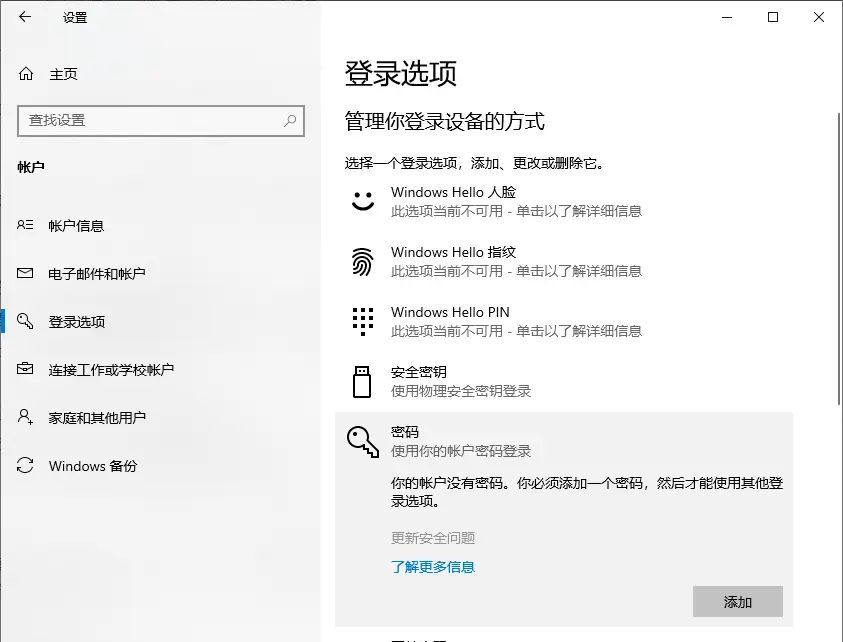The image size is (843, 642).
Task: Maximize the 设置 window
Action: [x=773, y=17]
